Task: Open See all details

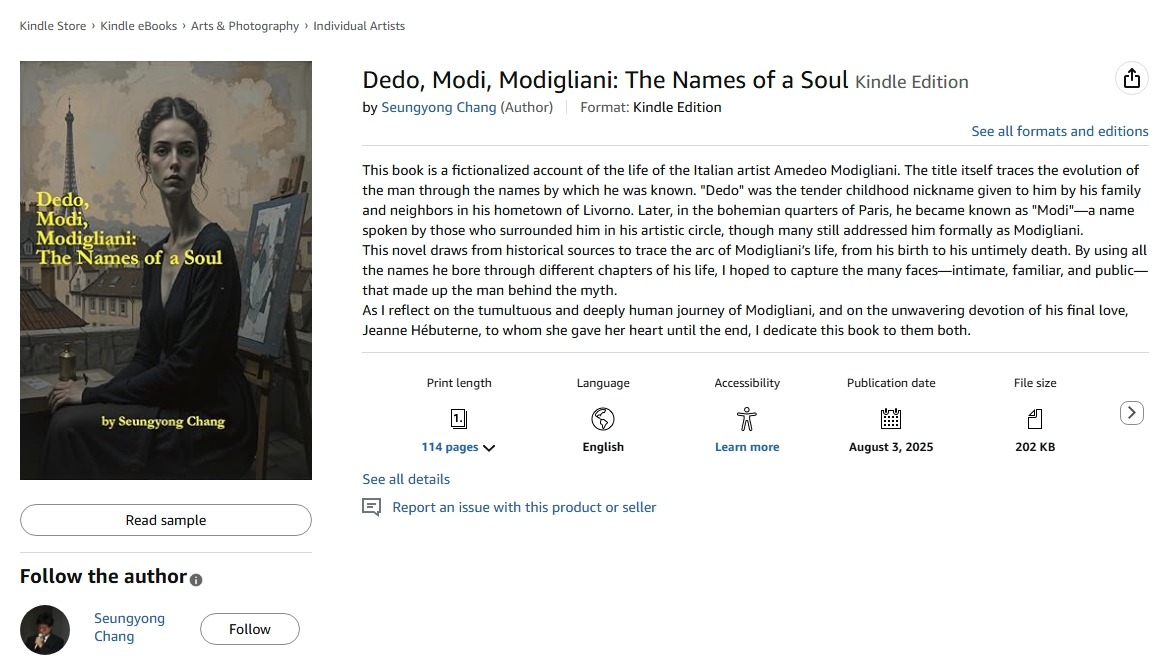Action: pyautogui.click(x=406, y=479)
